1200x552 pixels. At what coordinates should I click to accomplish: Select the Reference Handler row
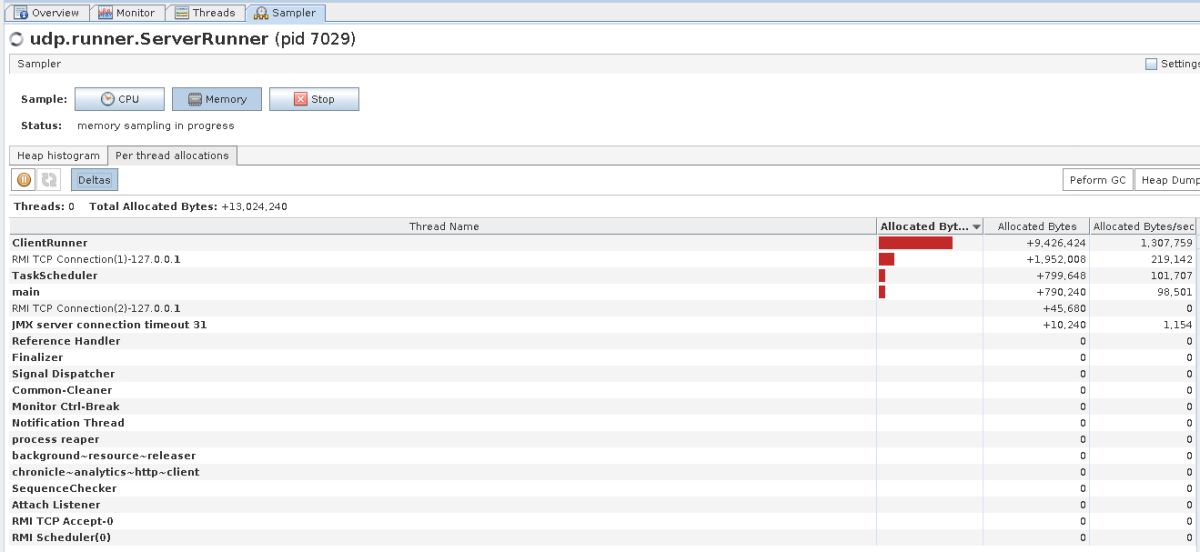tap(604, 341)
